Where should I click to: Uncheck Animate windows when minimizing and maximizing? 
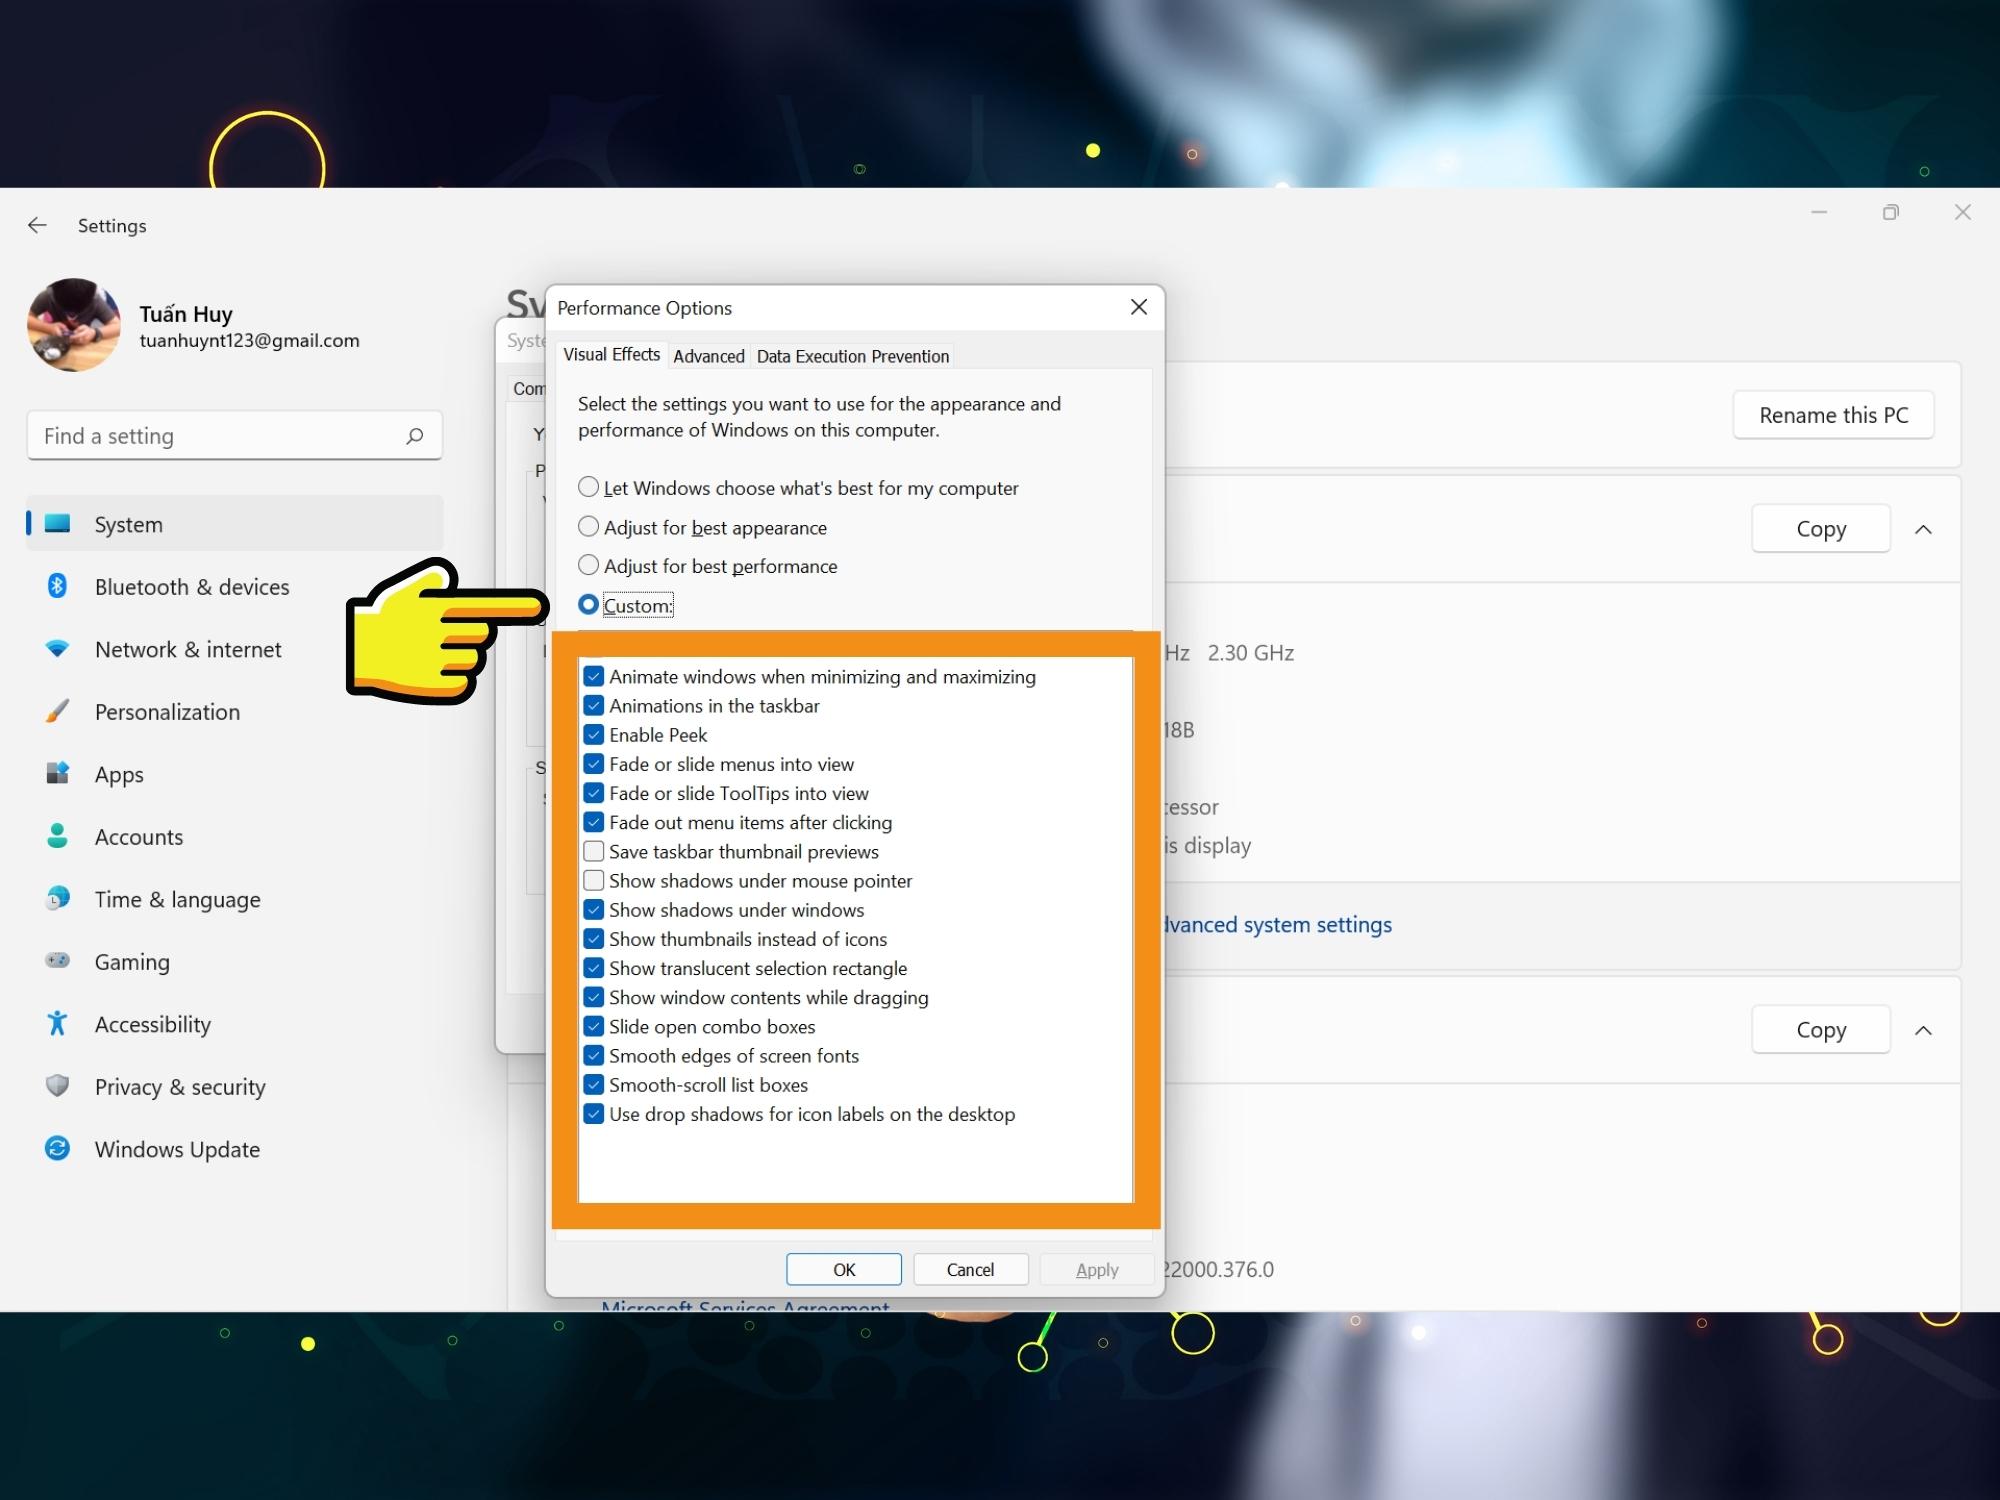coord(594,676)
